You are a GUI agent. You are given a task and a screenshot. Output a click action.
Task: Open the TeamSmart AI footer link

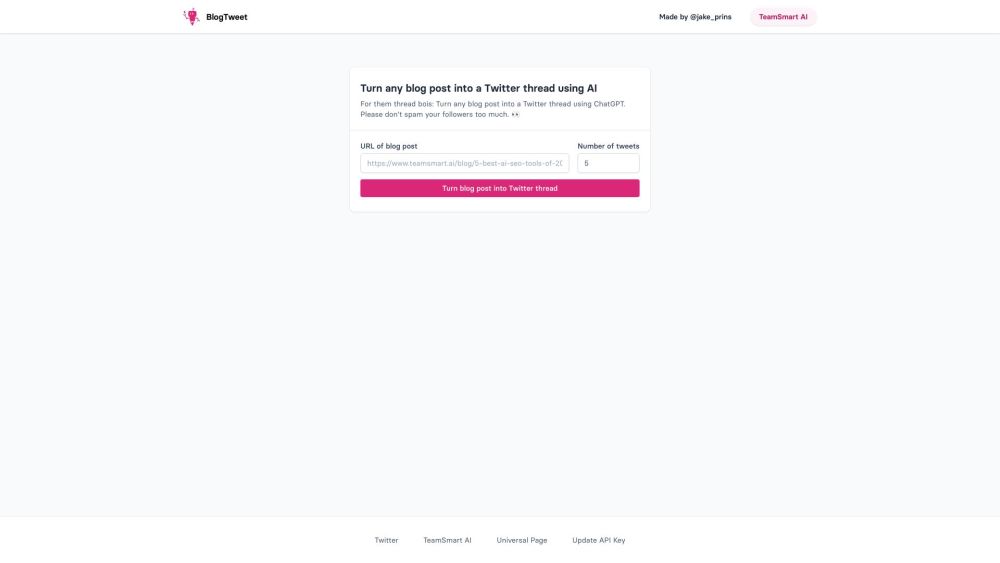[447, 540]
